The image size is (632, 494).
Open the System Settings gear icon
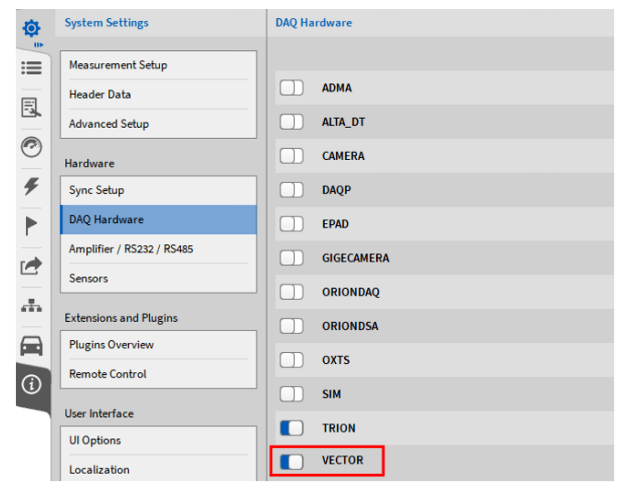click(x=29, y=26)
